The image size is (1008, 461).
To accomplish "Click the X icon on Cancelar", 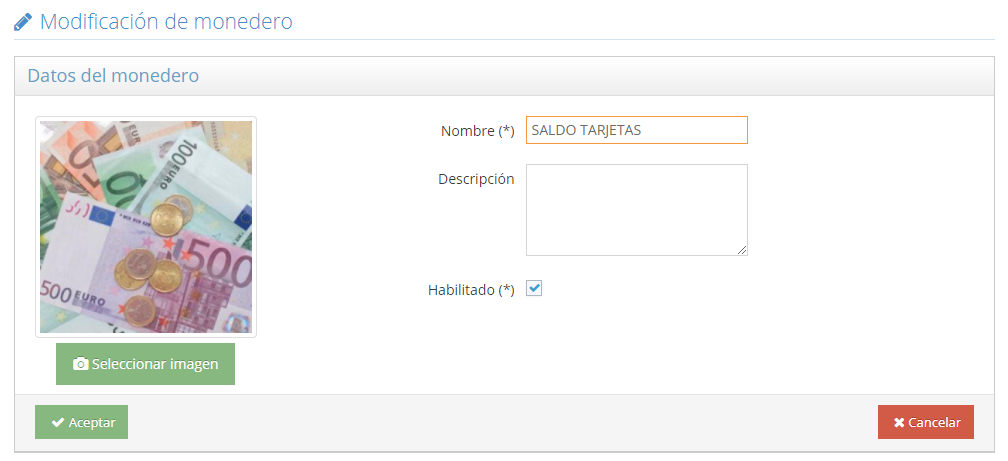I will point(899,423).
